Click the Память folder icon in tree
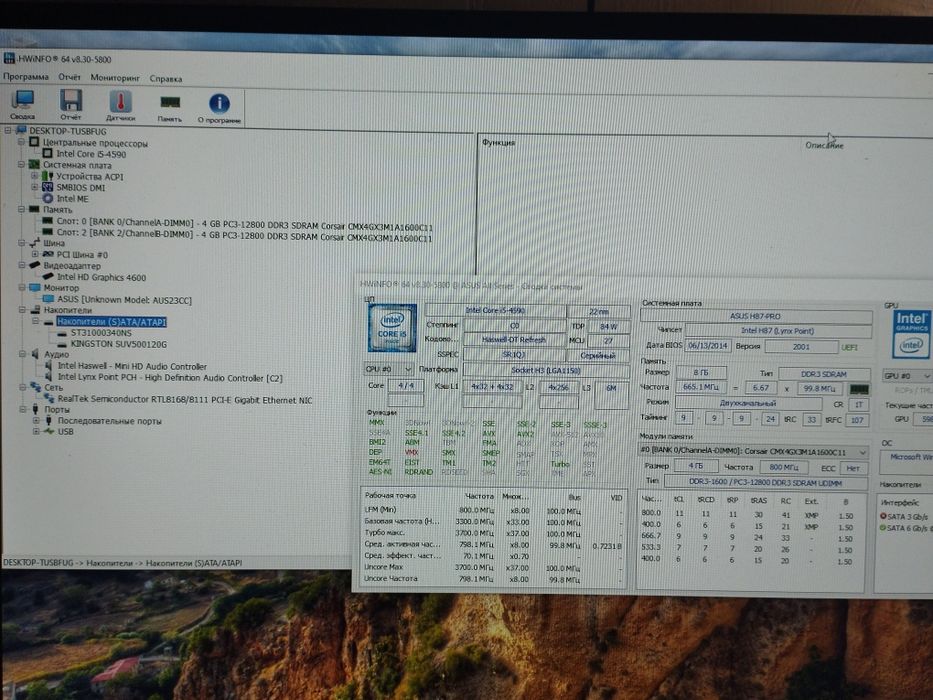Image resolution: width=933 pixels, height=700 pixels. 34,210
